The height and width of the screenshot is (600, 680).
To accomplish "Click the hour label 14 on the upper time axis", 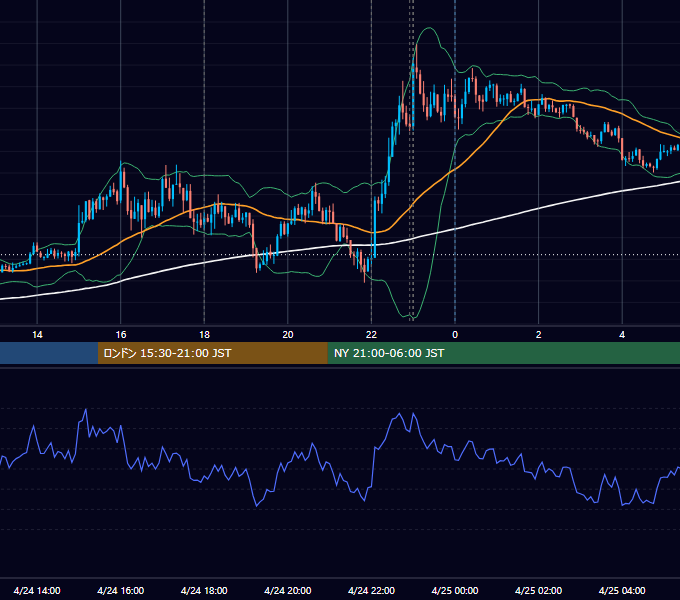I will pos(37,335).
